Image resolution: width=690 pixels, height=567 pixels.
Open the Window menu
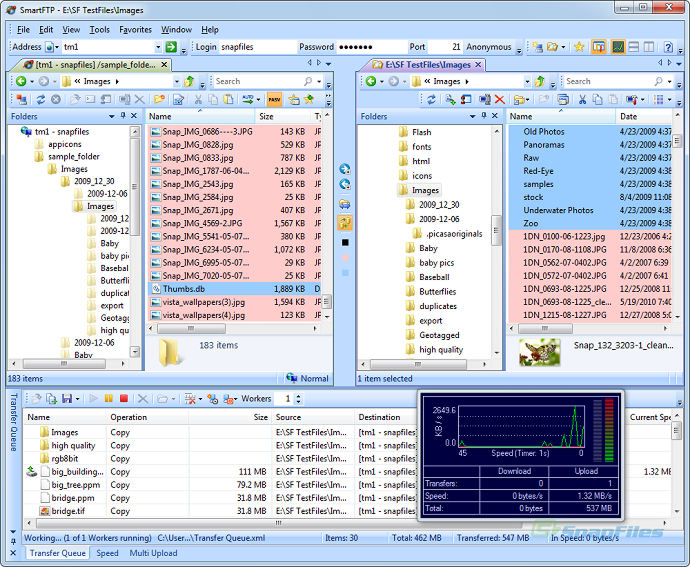[176, 29]
